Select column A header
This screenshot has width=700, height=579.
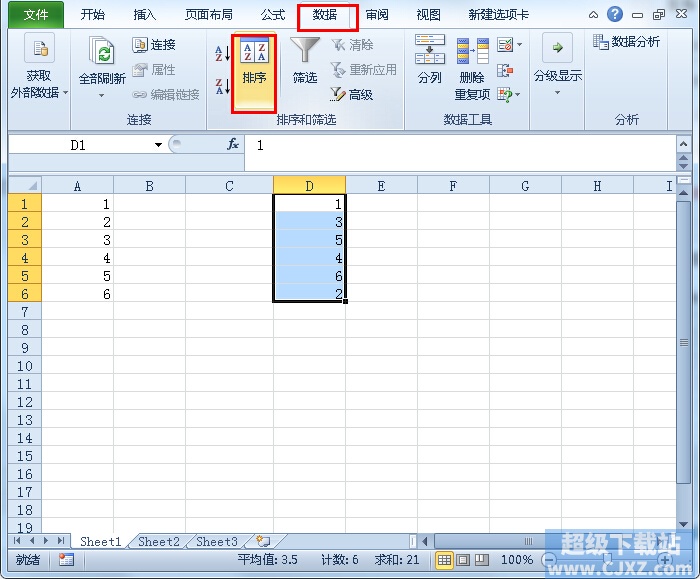[x=78, y=185]
